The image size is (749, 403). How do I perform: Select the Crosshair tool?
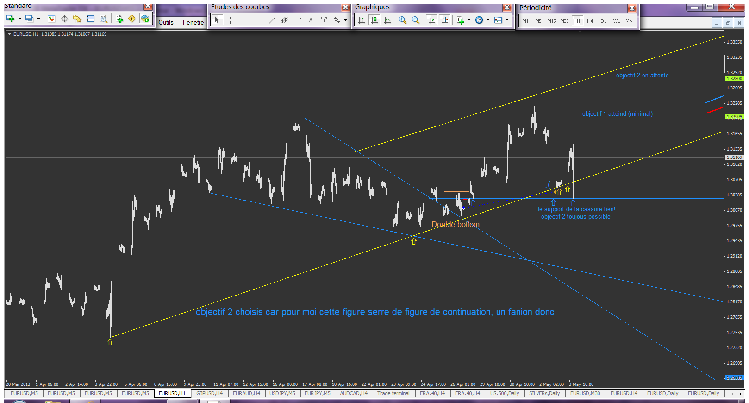230,20
